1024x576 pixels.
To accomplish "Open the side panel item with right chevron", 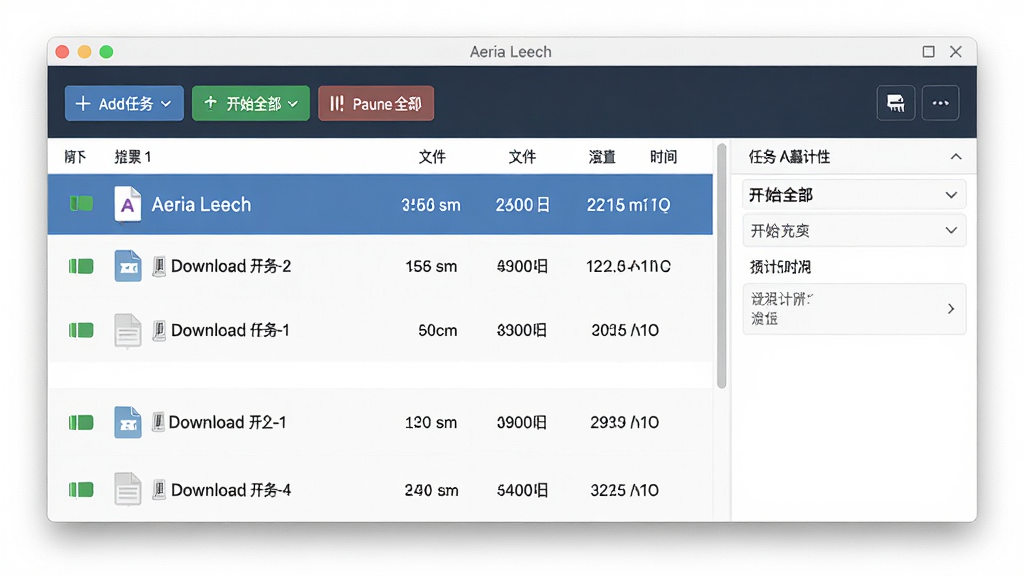I will coord(854,309).
